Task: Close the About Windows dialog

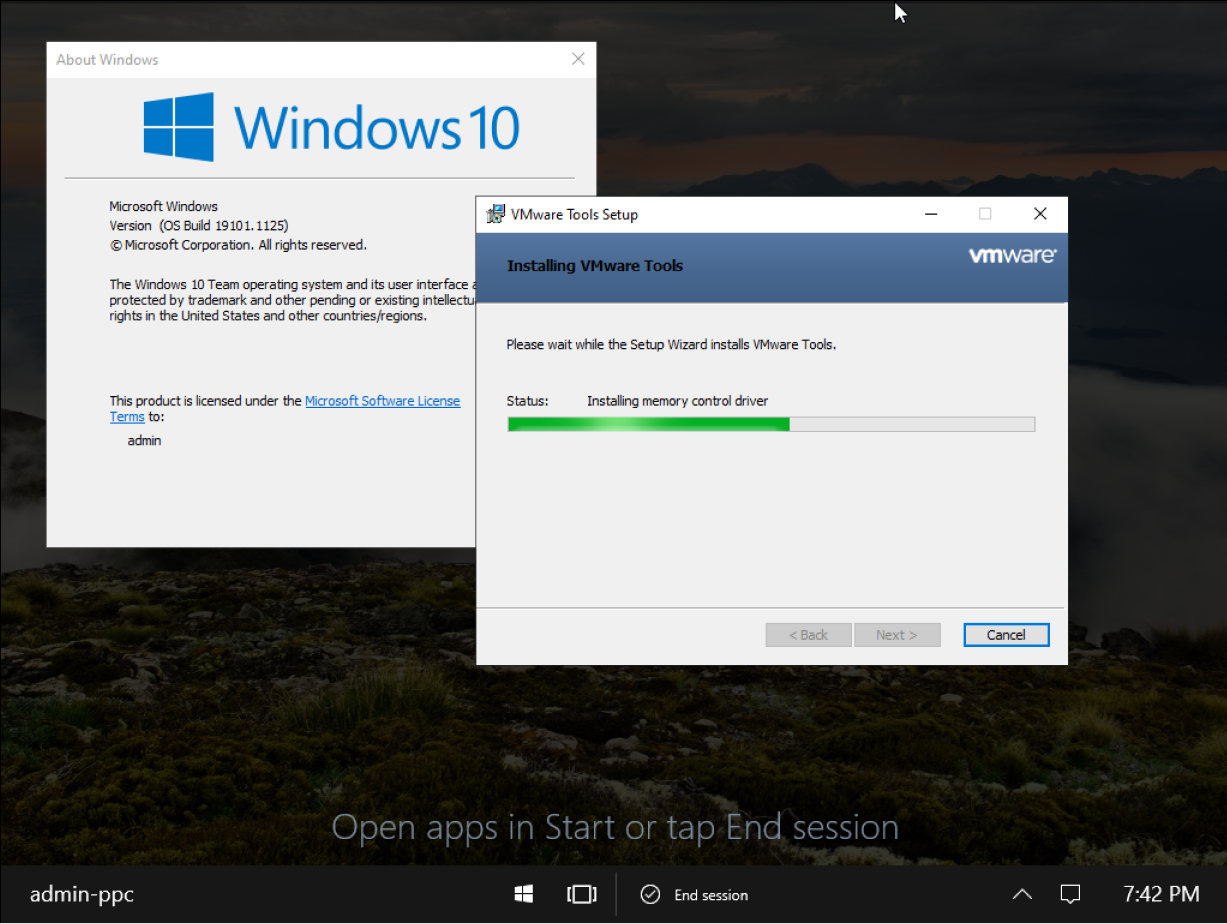Action: click(578, 59)
